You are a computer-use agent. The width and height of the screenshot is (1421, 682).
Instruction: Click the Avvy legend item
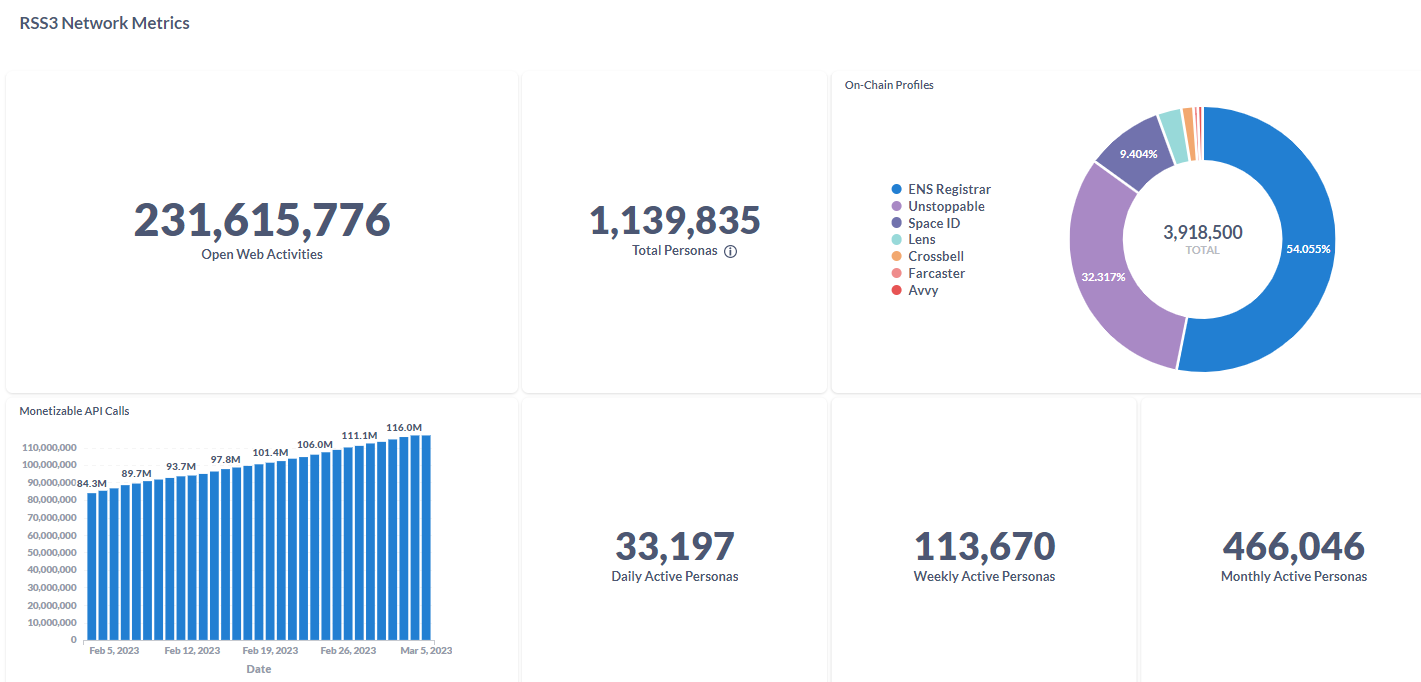click(x=914, y=290)
